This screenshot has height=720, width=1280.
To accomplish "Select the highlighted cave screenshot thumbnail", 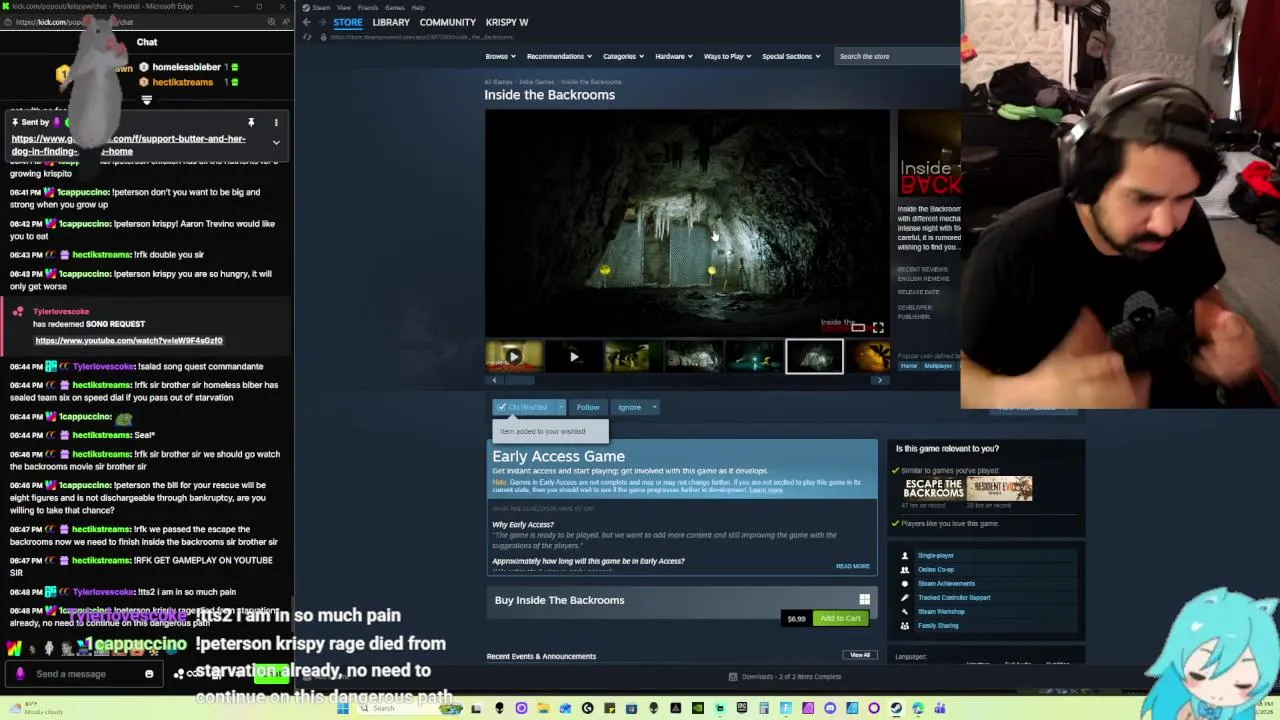I will (x=814, y=356).
